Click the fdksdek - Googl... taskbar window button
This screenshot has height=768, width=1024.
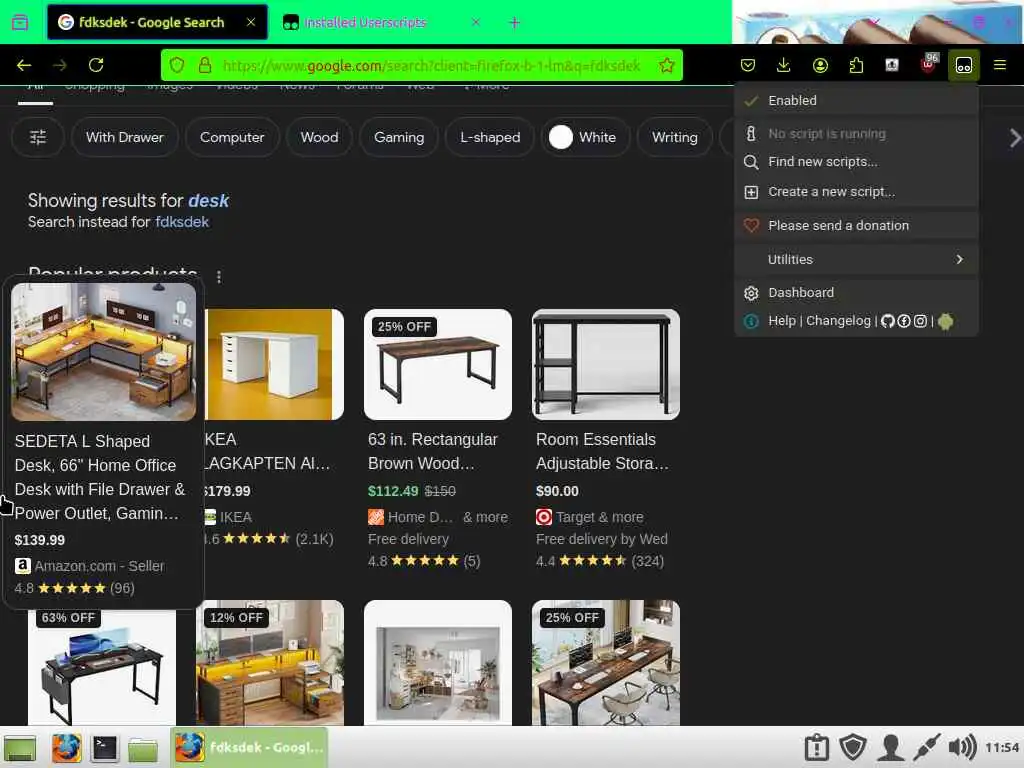[x=249, y=748]
